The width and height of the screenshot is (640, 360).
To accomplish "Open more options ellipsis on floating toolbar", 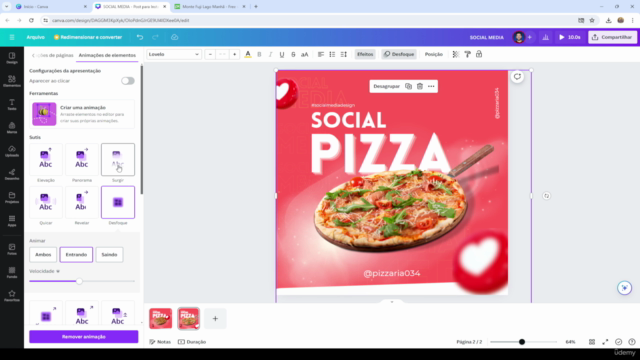I will 431,86.
